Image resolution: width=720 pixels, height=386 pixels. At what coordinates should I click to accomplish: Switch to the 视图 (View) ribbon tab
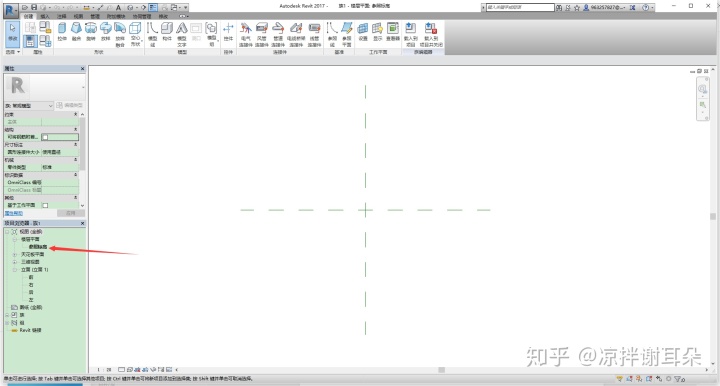[78, 16]
